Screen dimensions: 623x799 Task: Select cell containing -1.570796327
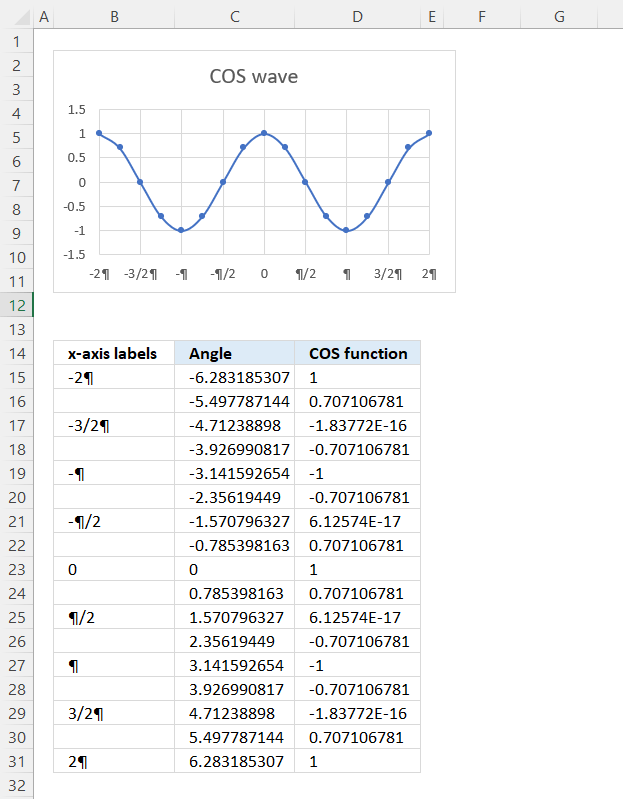[x=234, y=521]
